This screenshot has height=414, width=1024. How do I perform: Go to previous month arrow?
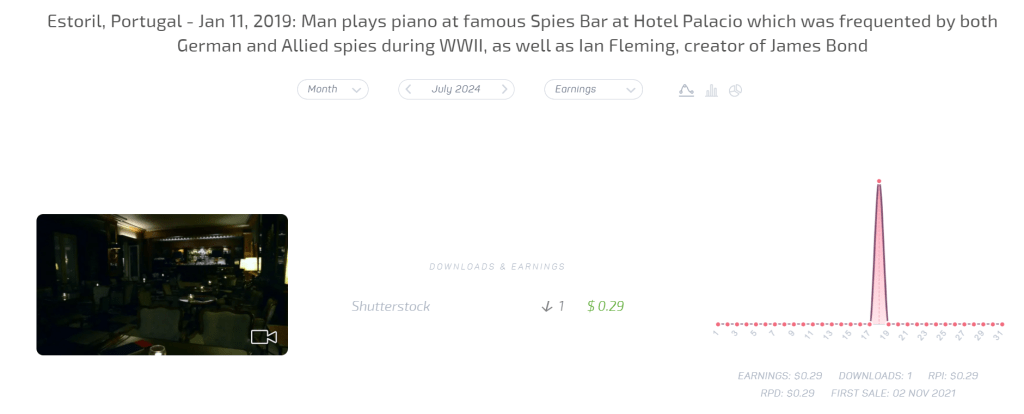[x=408, y=89]
